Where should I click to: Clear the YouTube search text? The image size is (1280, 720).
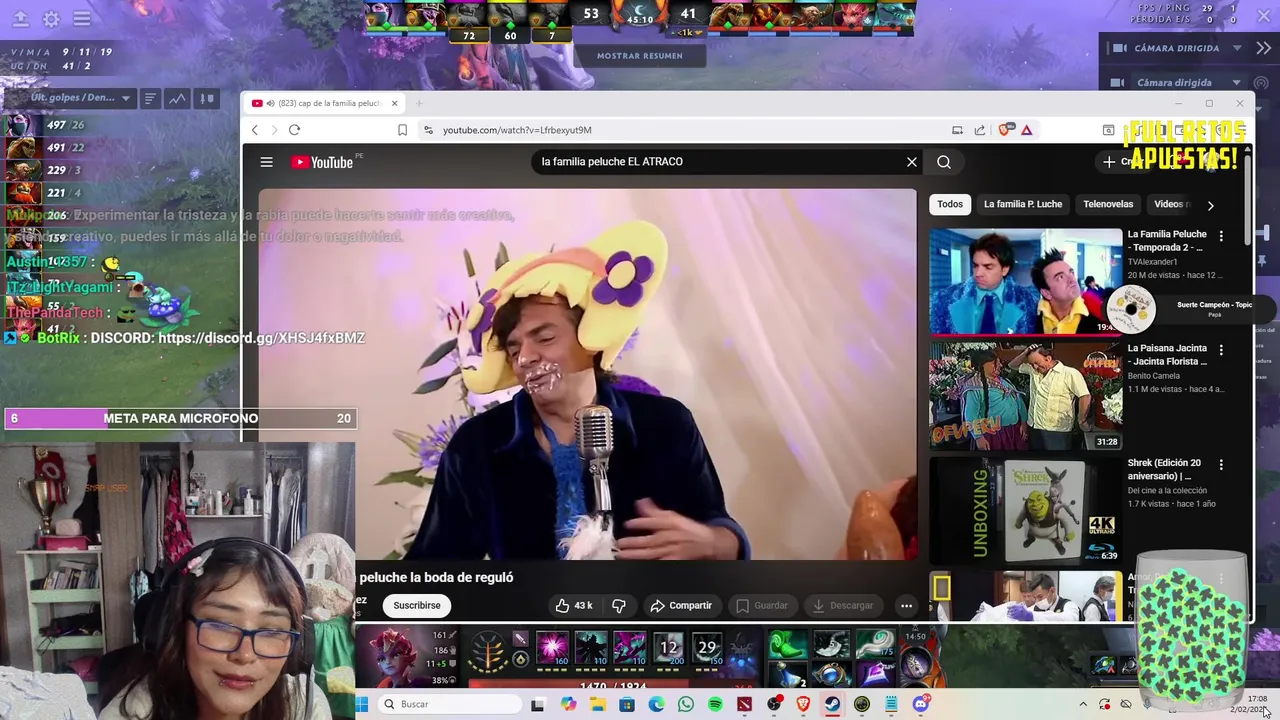point(912,162)
